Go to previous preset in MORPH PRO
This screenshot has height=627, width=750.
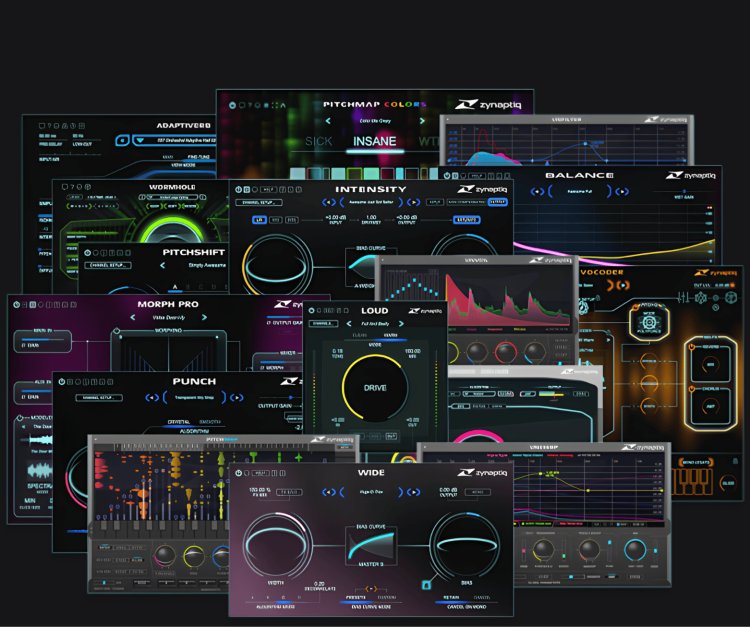click(x=133, y=318)
